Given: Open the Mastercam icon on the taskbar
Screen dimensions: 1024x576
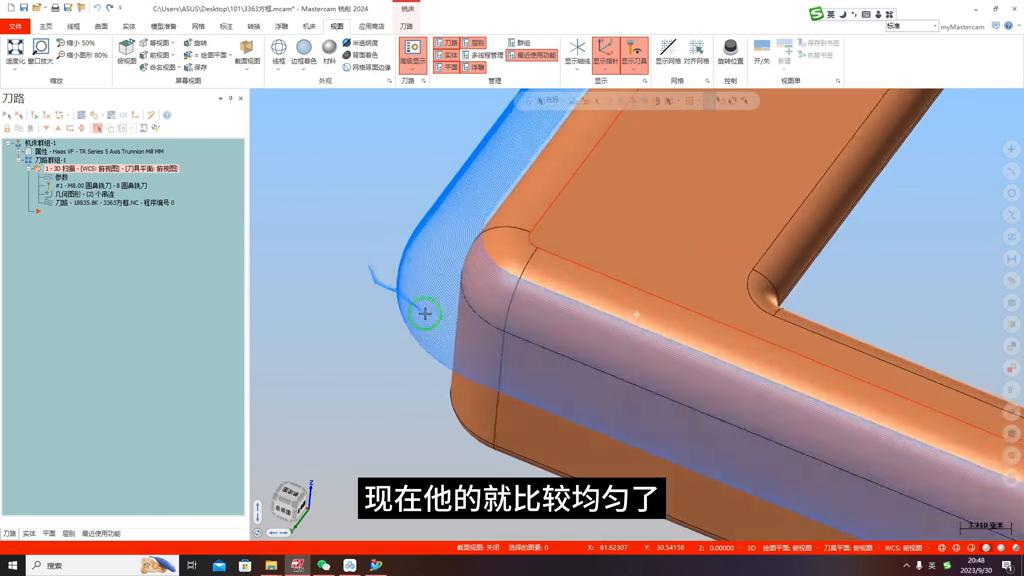Looking at the screenshot, I should click(297, 565).
